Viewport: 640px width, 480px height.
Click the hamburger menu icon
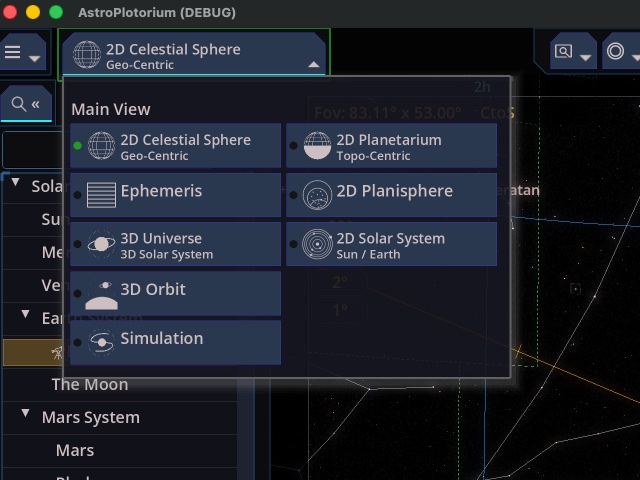coord(13,52)
